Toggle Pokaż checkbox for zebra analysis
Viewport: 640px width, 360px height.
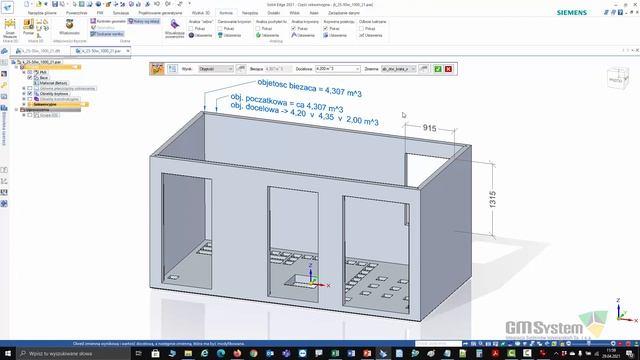[191, 29]
